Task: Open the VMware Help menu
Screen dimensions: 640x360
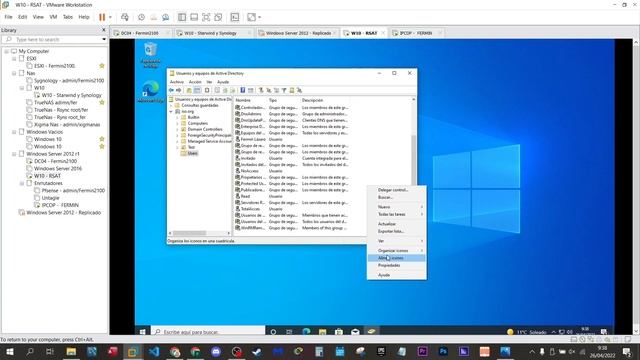Action: pyautogui.click(x=84, y=17)
